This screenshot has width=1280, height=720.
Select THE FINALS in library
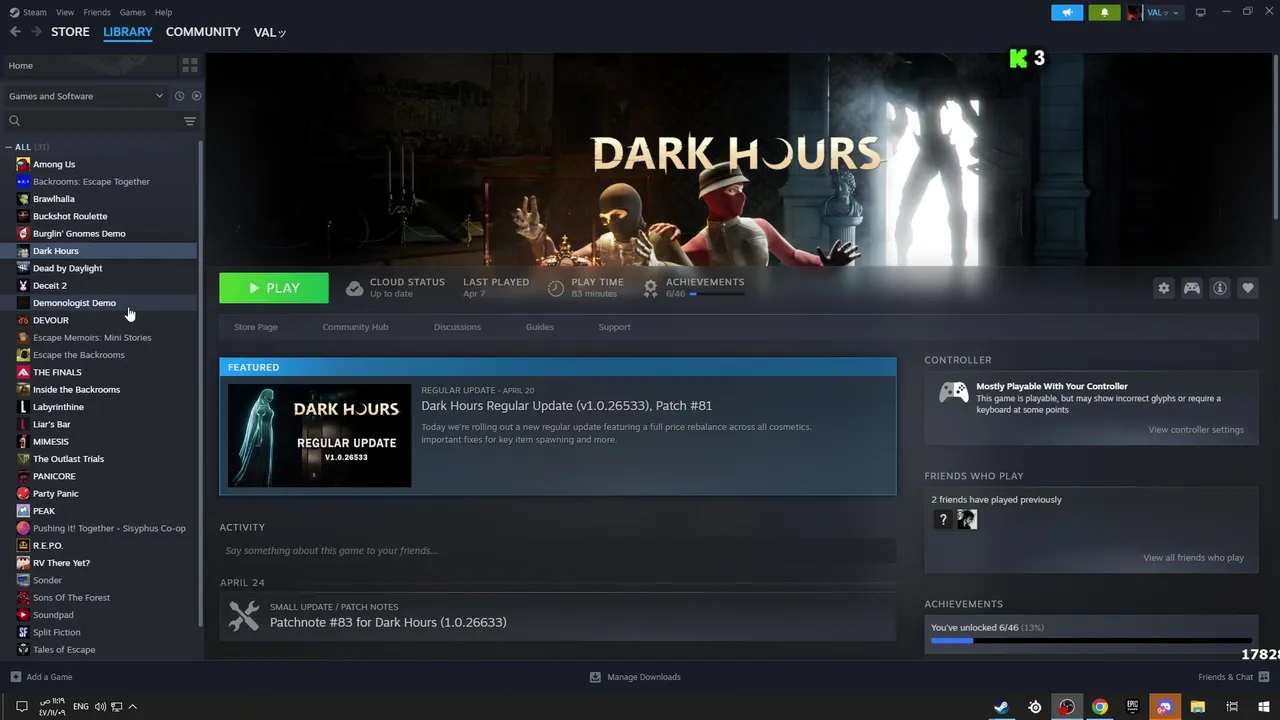coord(100,372)
